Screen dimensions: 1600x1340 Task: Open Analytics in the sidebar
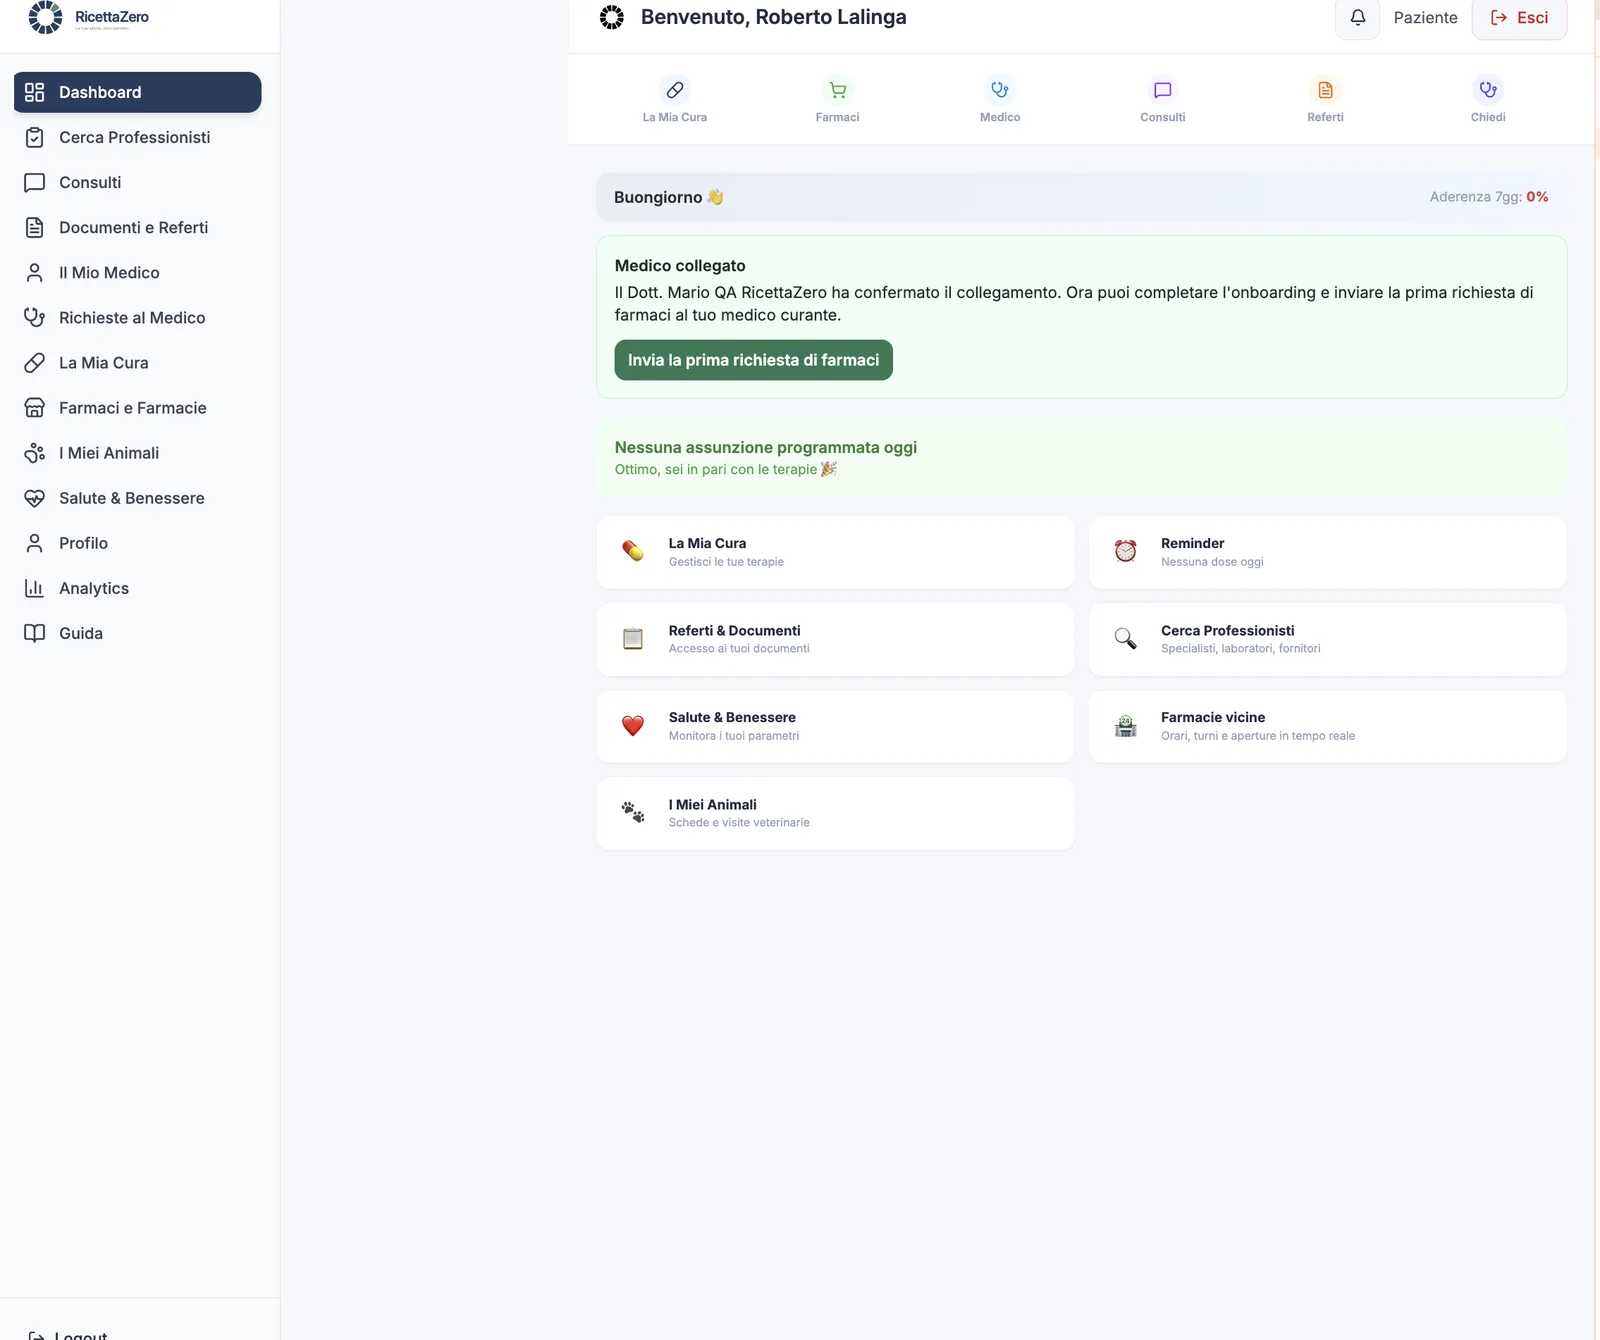[x=138, y=587]
